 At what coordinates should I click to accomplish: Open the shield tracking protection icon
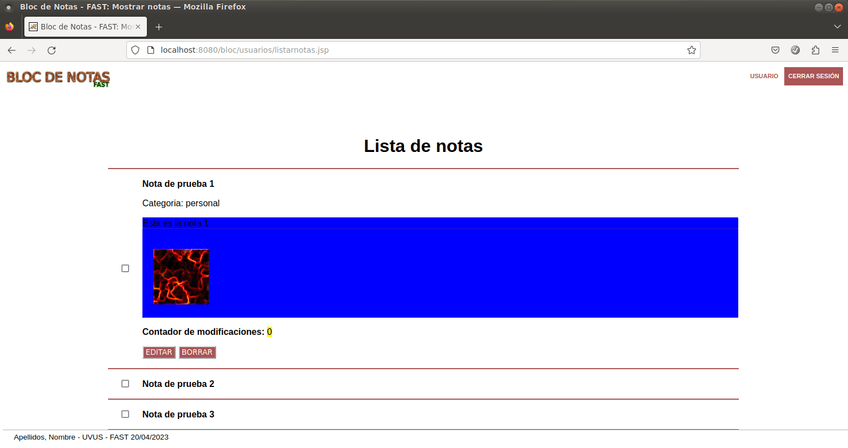pos(135,50)
